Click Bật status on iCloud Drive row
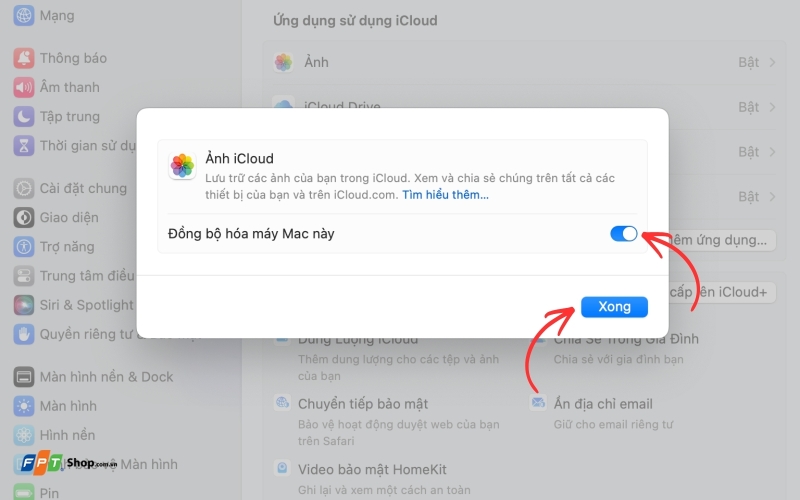The height and width of the screenshot is (500, 800). tap(748, 107)
